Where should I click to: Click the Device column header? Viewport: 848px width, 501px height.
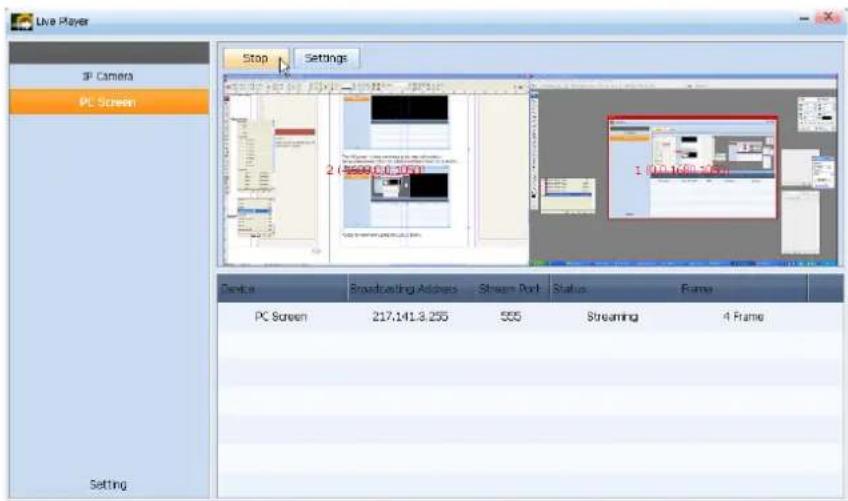coord(282,288)
